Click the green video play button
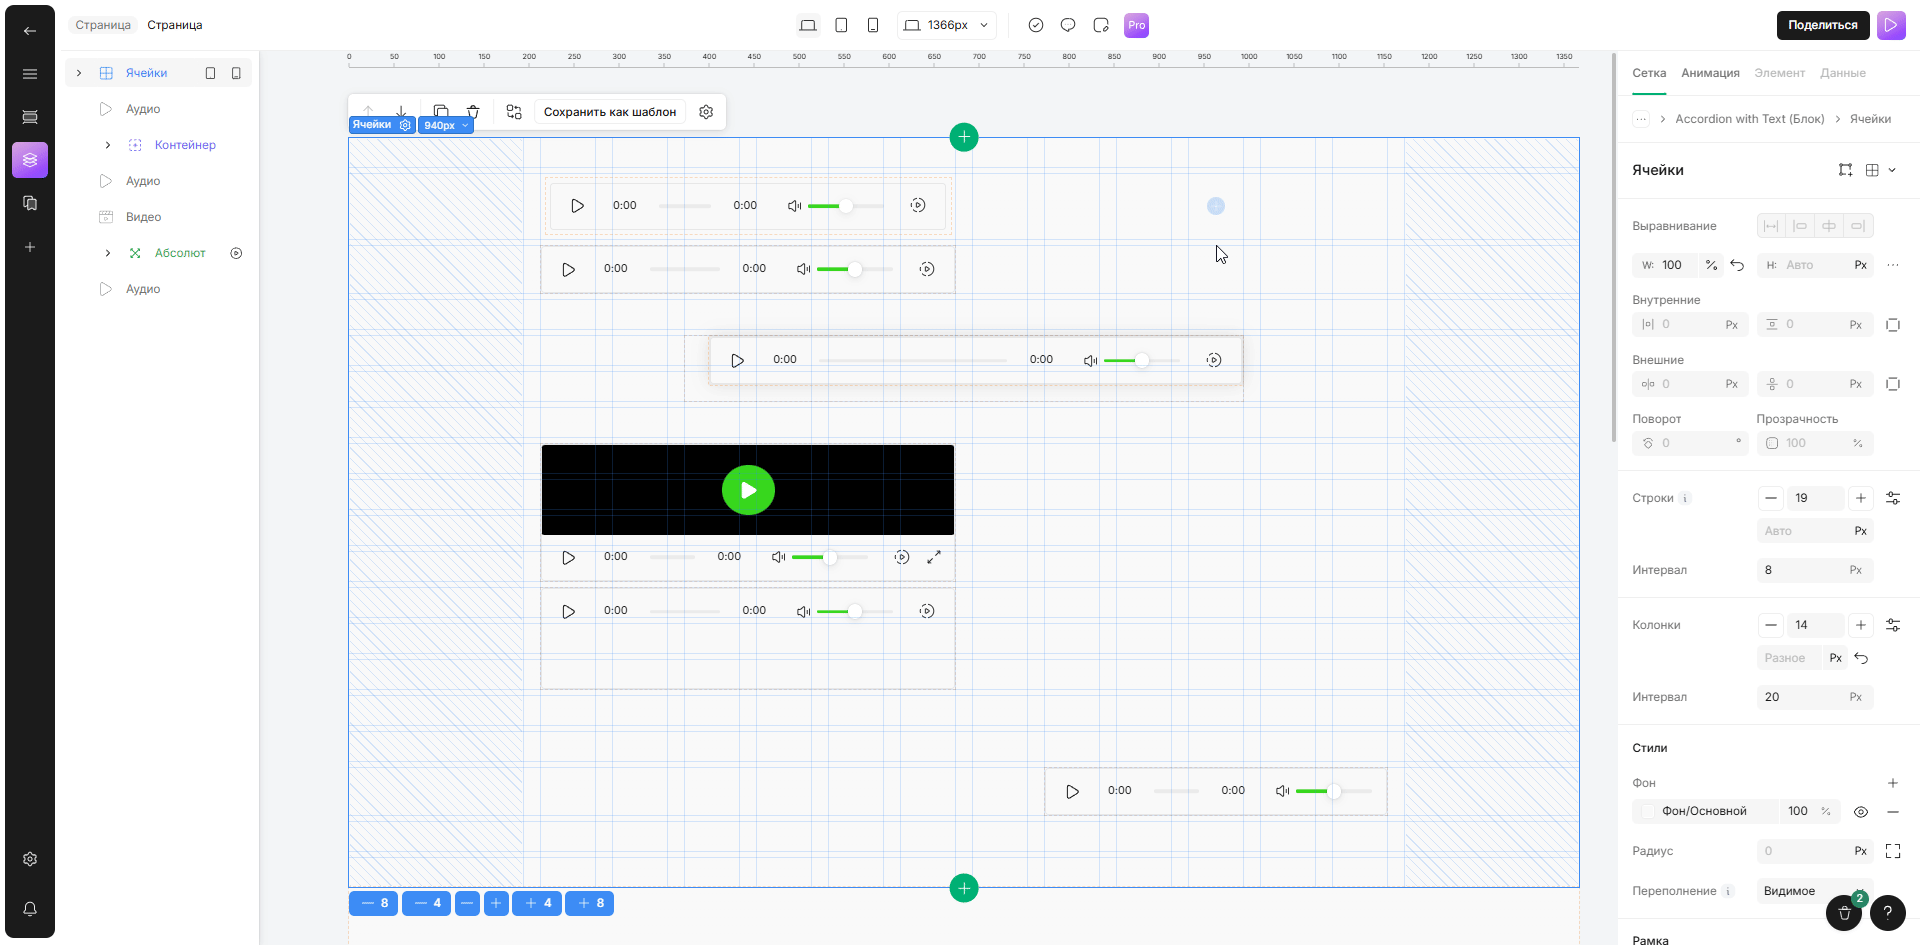The image size is (1920, 945). pyautogui.click(x=748, y=490)
